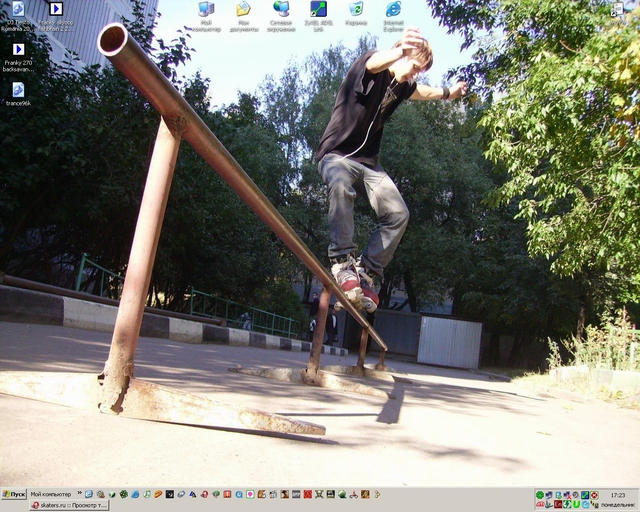The height and width of the screenshot is (512, 640).
Task: Open the trance96k desktop file
Action: [x=18, y=90]
